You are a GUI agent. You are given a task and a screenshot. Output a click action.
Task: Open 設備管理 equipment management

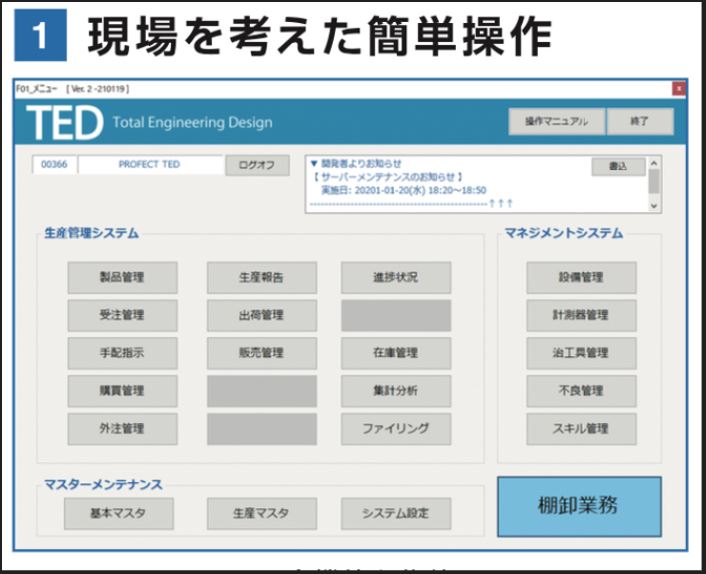(581, 277)
